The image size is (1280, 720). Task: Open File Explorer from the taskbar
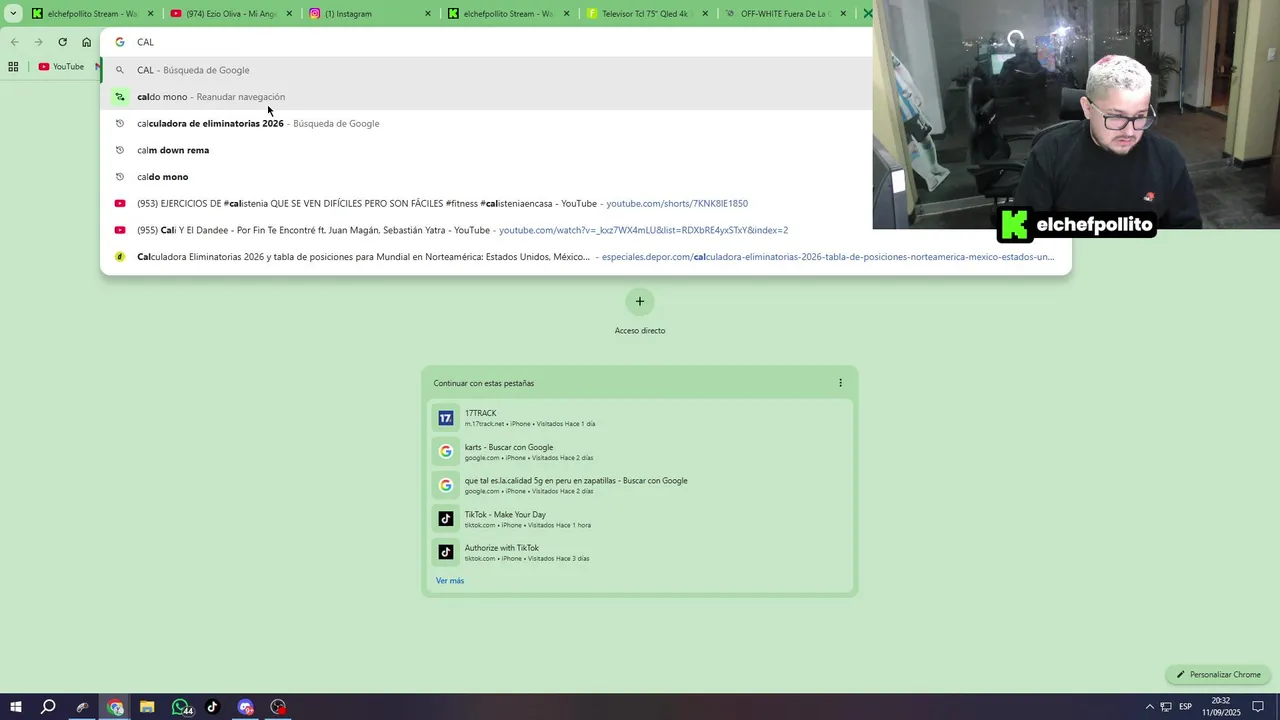pos(147,707)
